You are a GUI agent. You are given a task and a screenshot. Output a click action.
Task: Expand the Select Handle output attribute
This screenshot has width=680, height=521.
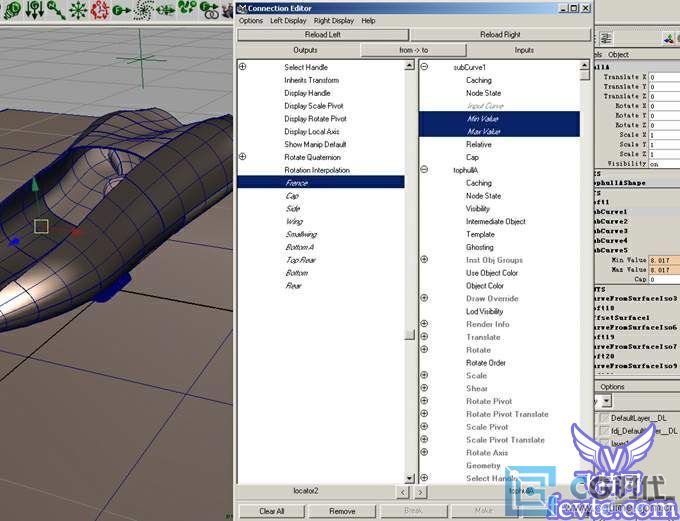pyautogui.click(x=243, y=66)
